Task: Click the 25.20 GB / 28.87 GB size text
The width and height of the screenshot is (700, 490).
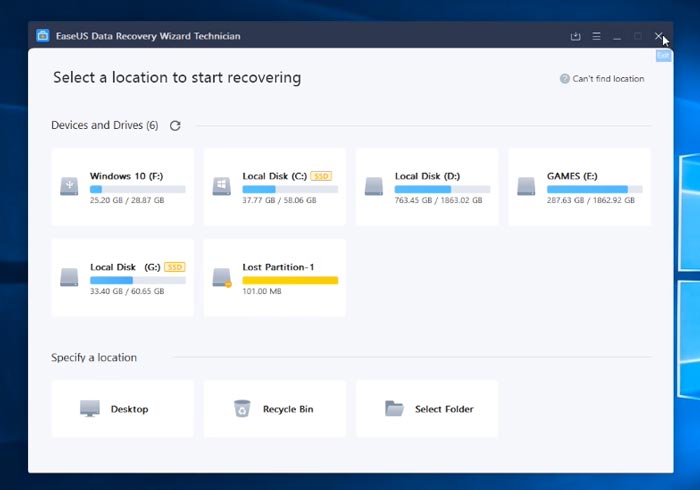Action: (x=127, y=200)
